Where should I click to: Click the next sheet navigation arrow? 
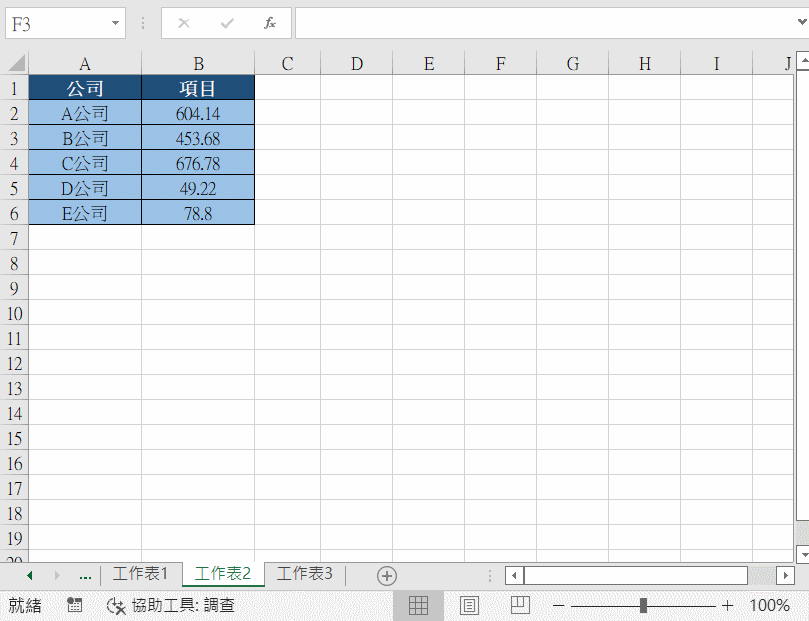tap(57, 575)
